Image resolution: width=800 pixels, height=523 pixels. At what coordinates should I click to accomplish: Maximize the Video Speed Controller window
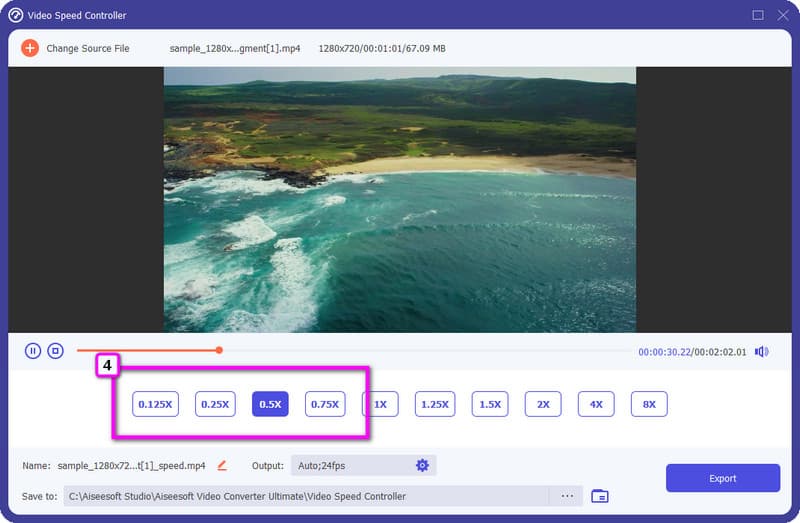click(758, 15)
